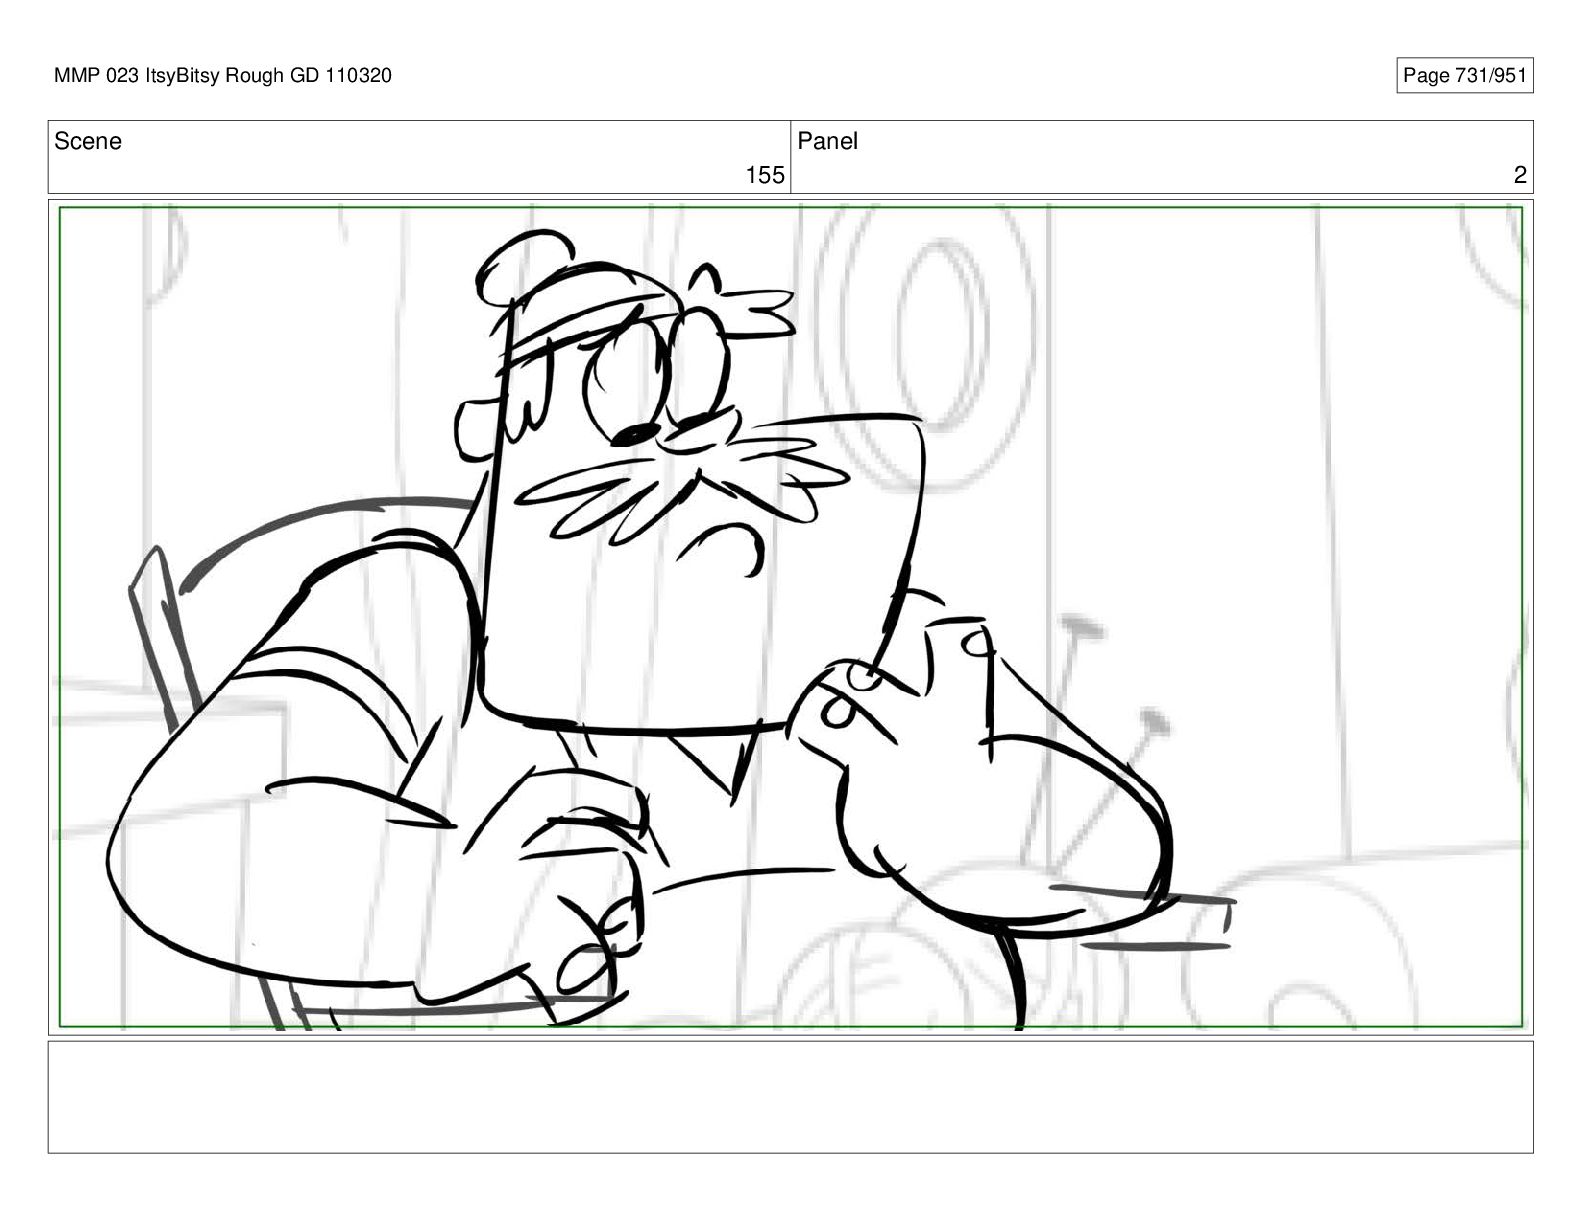
Task: Click the scene number '155'
Action: tap(765, 175)
